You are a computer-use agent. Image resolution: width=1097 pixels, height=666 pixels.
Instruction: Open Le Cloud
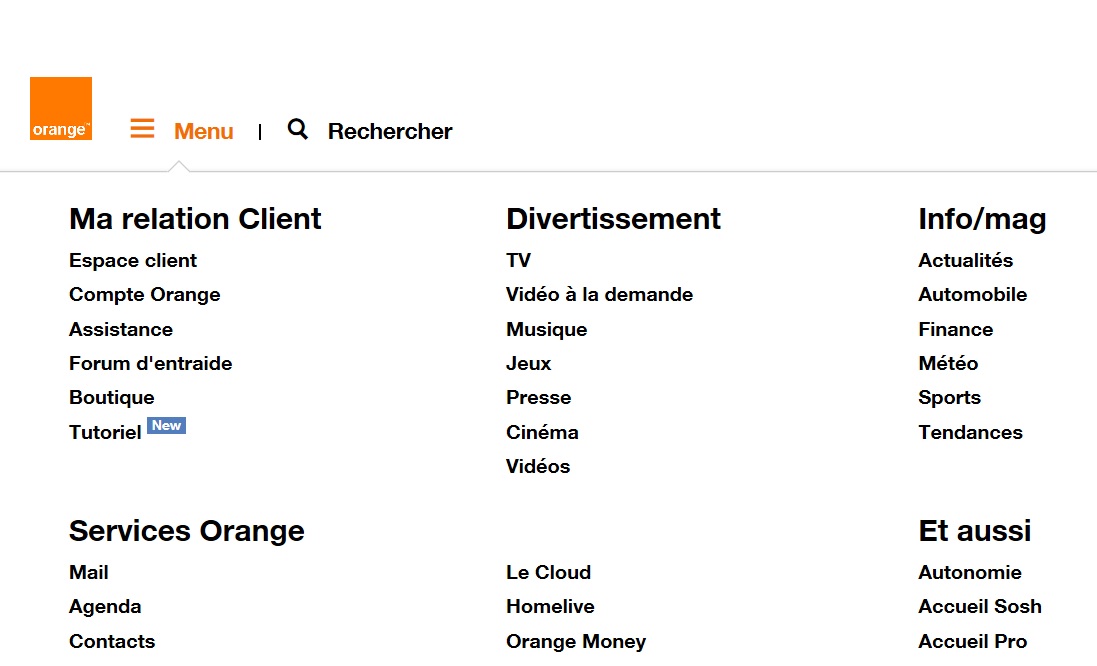[548, 572]
